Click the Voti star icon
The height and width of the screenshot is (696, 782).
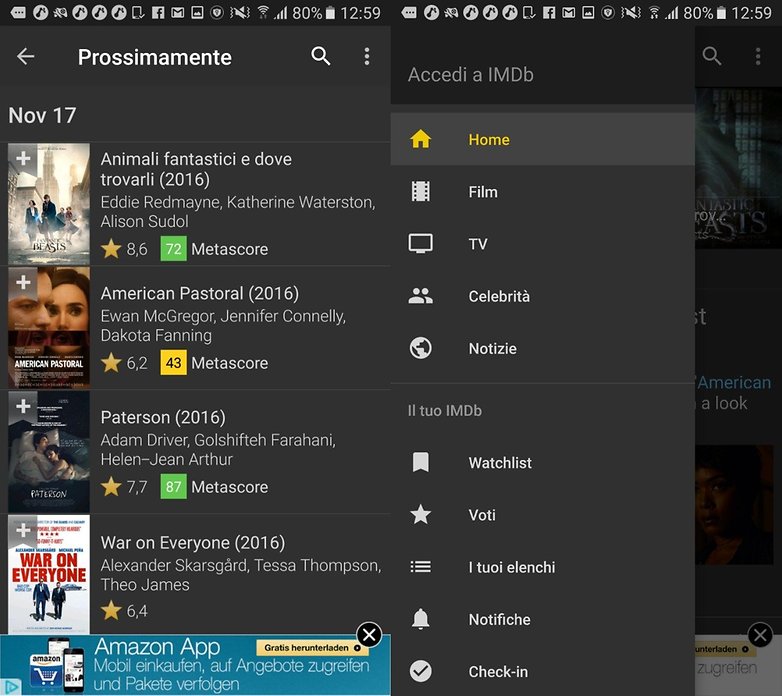coord(420,515)
